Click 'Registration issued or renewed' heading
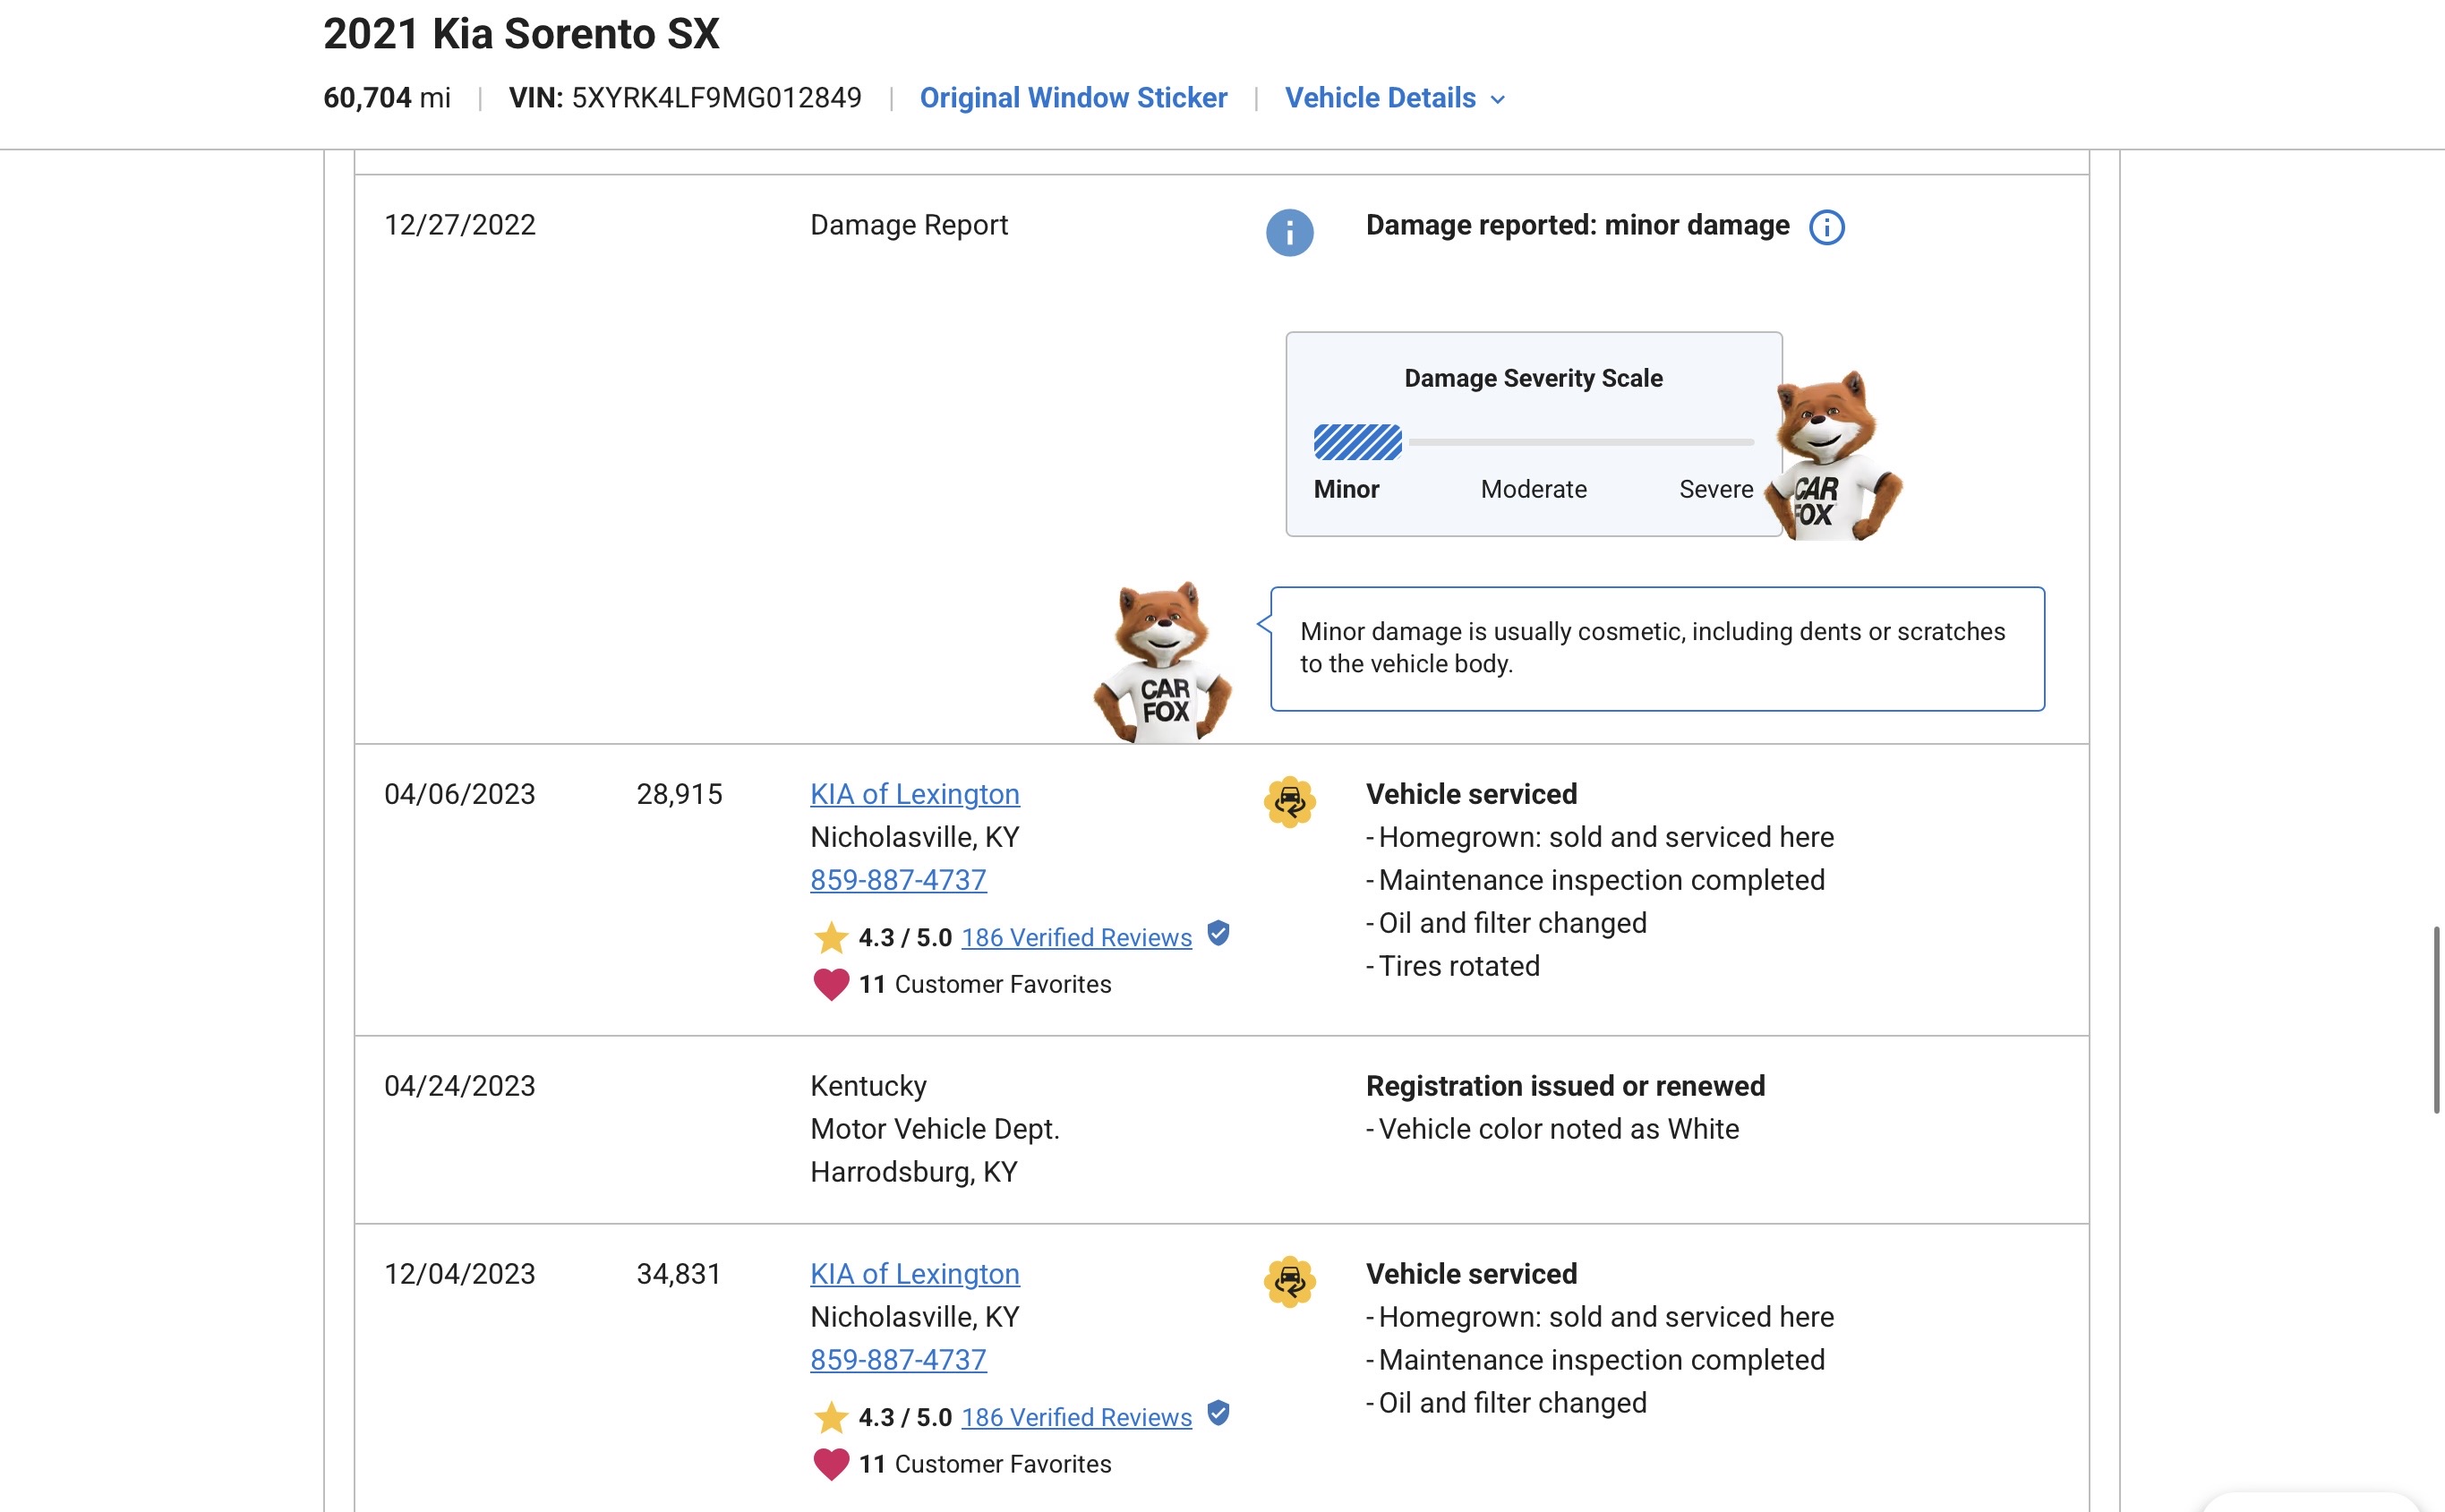 [x=1565, y=1086]
